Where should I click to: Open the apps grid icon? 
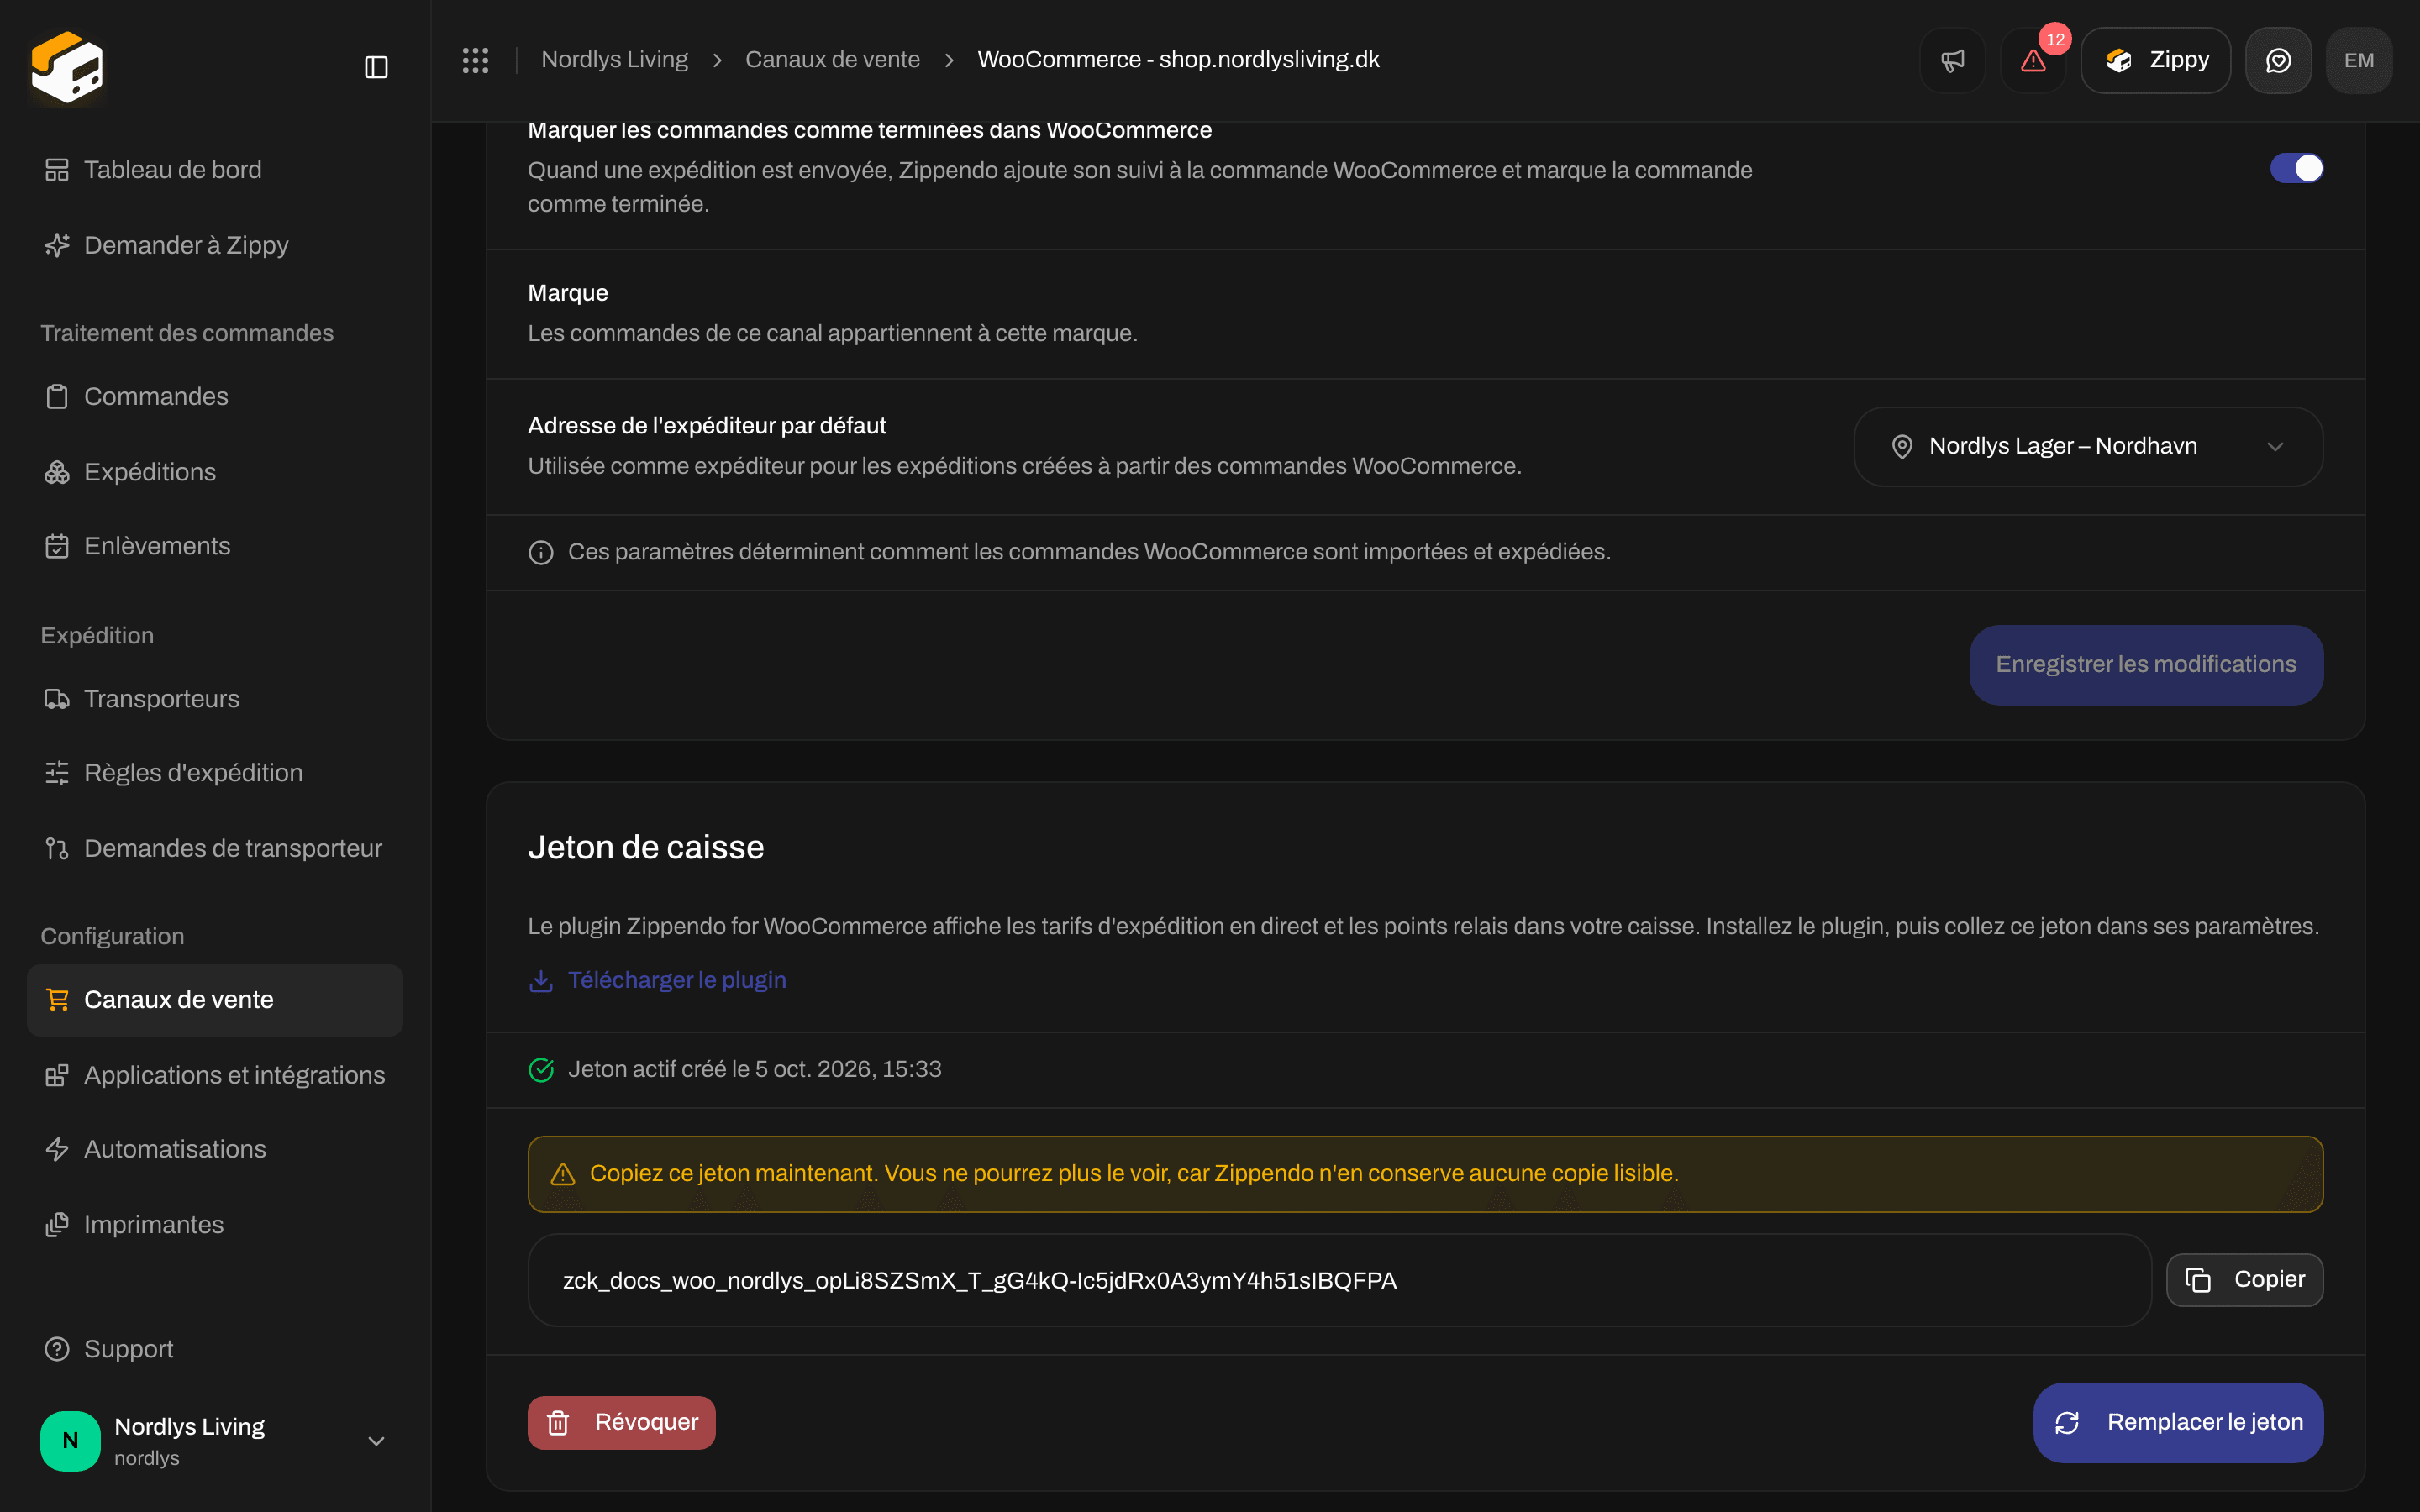[x=475, y=60]
